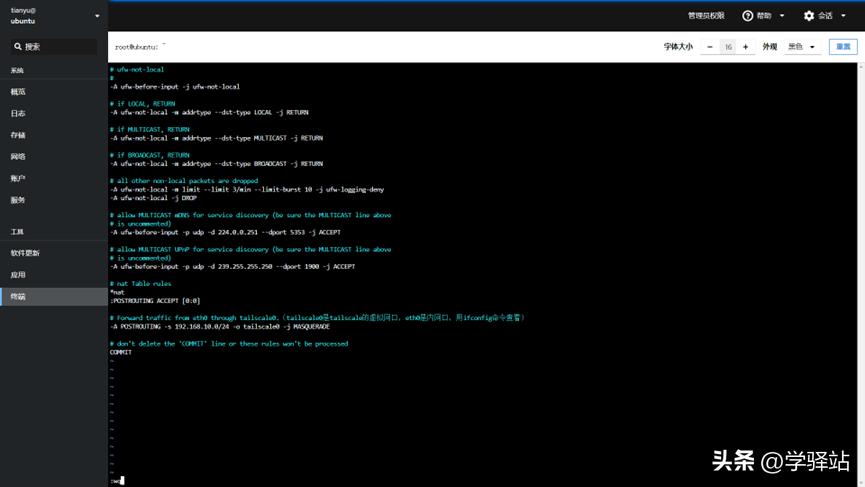
Task: Increase font size with plus button
Action: tap(745, 47)
